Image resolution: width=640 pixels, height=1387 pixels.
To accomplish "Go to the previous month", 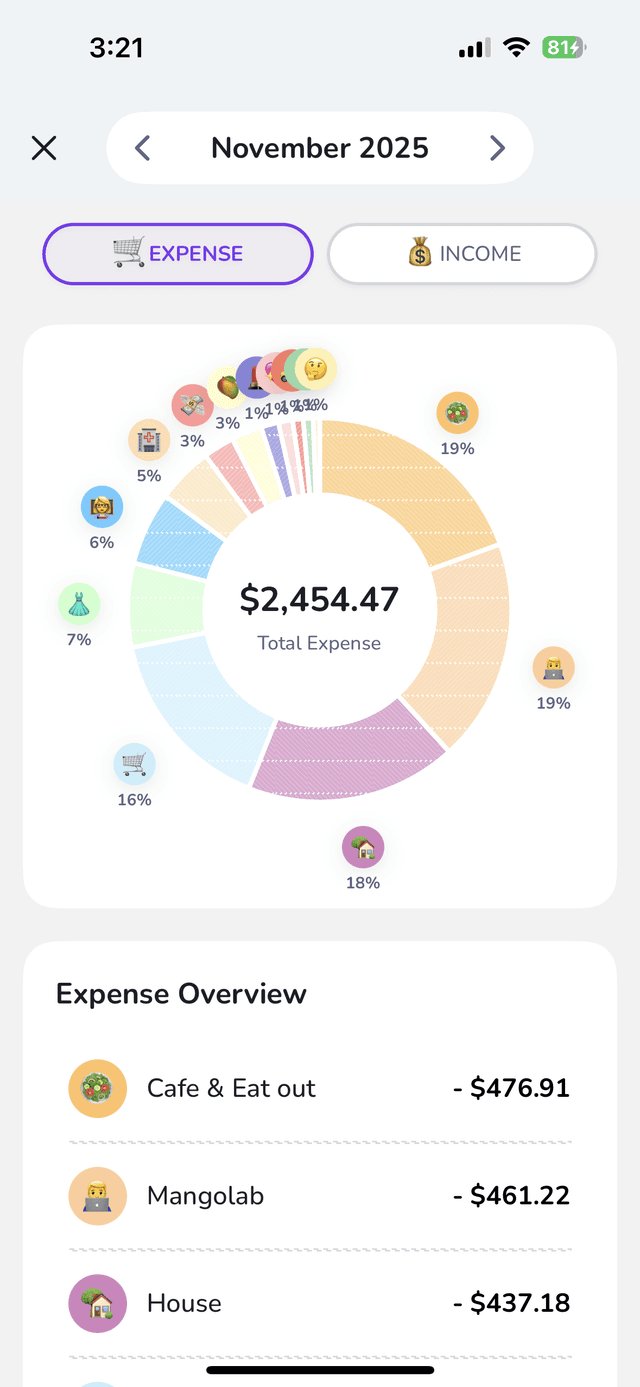I will (142, 148).
